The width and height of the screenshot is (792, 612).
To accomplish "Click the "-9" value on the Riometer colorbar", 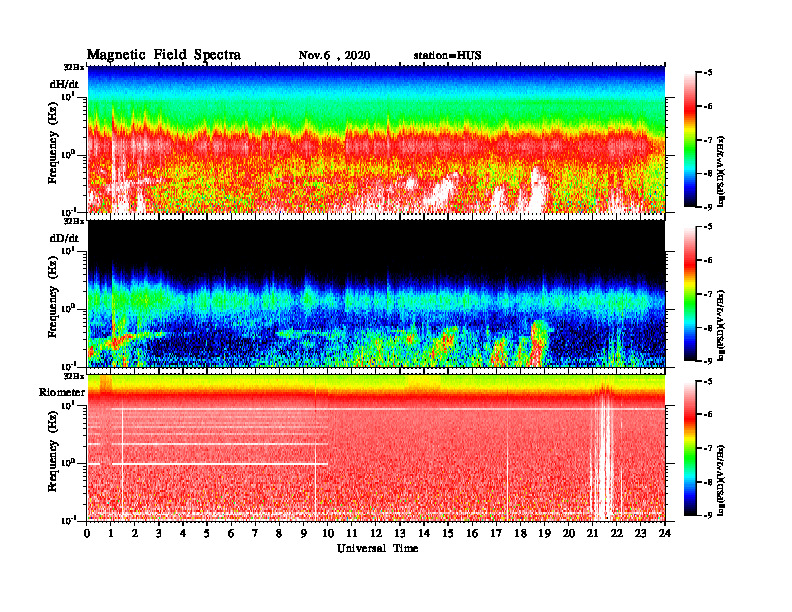I will [708, 515].
